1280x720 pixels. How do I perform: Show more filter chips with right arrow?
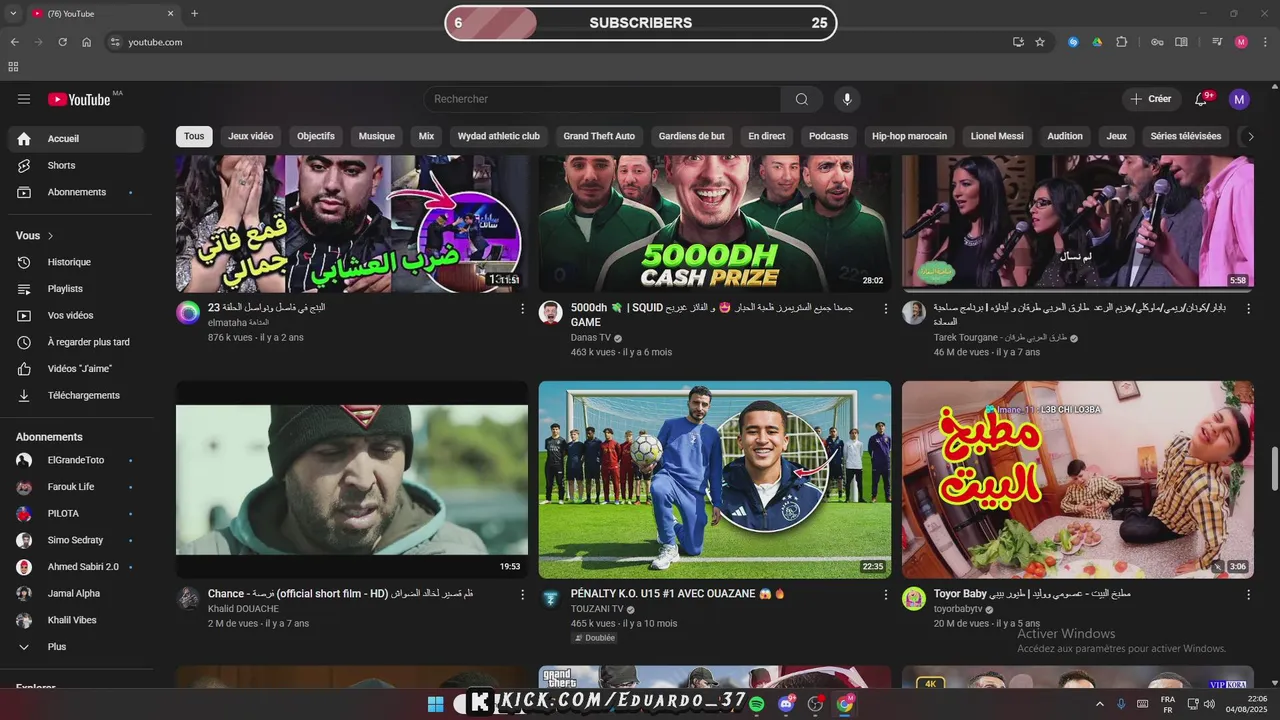[1249, 137]
